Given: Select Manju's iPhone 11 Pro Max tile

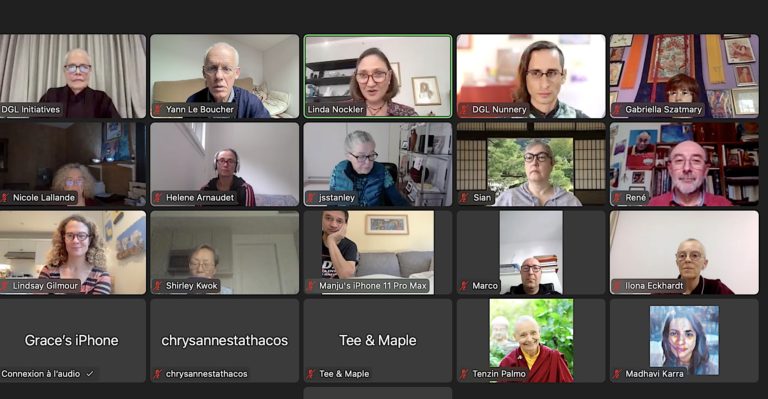Looking at the screenshot, I should tap(378, 253).
